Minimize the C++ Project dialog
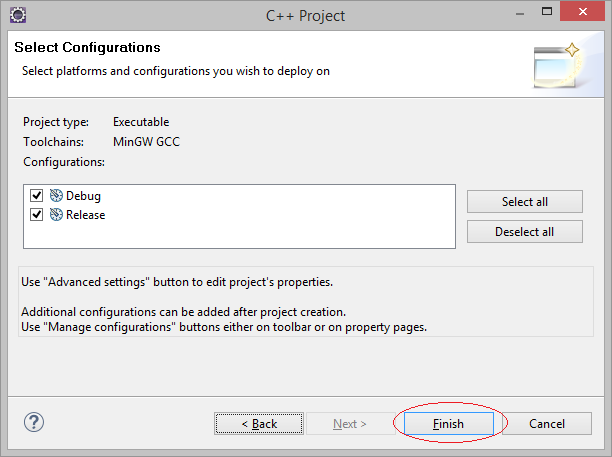612x457 pixels. click(x=519, y=14)
